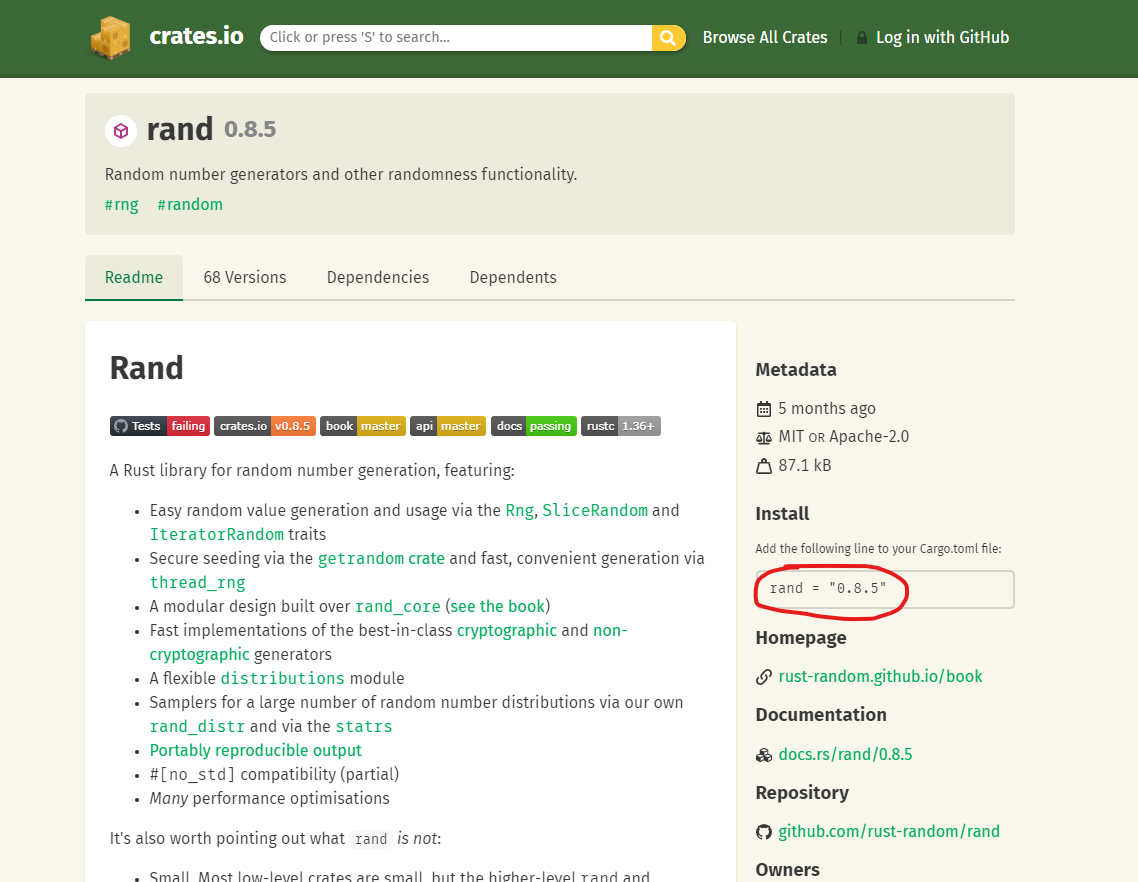Open the book master badge
Image resolution: width=1138 pixels, height=882 pixels.
click(x=363, y=426)
